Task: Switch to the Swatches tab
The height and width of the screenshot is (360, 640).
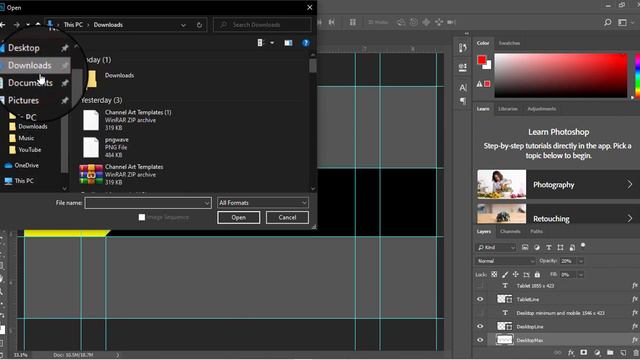Action: 509,43
